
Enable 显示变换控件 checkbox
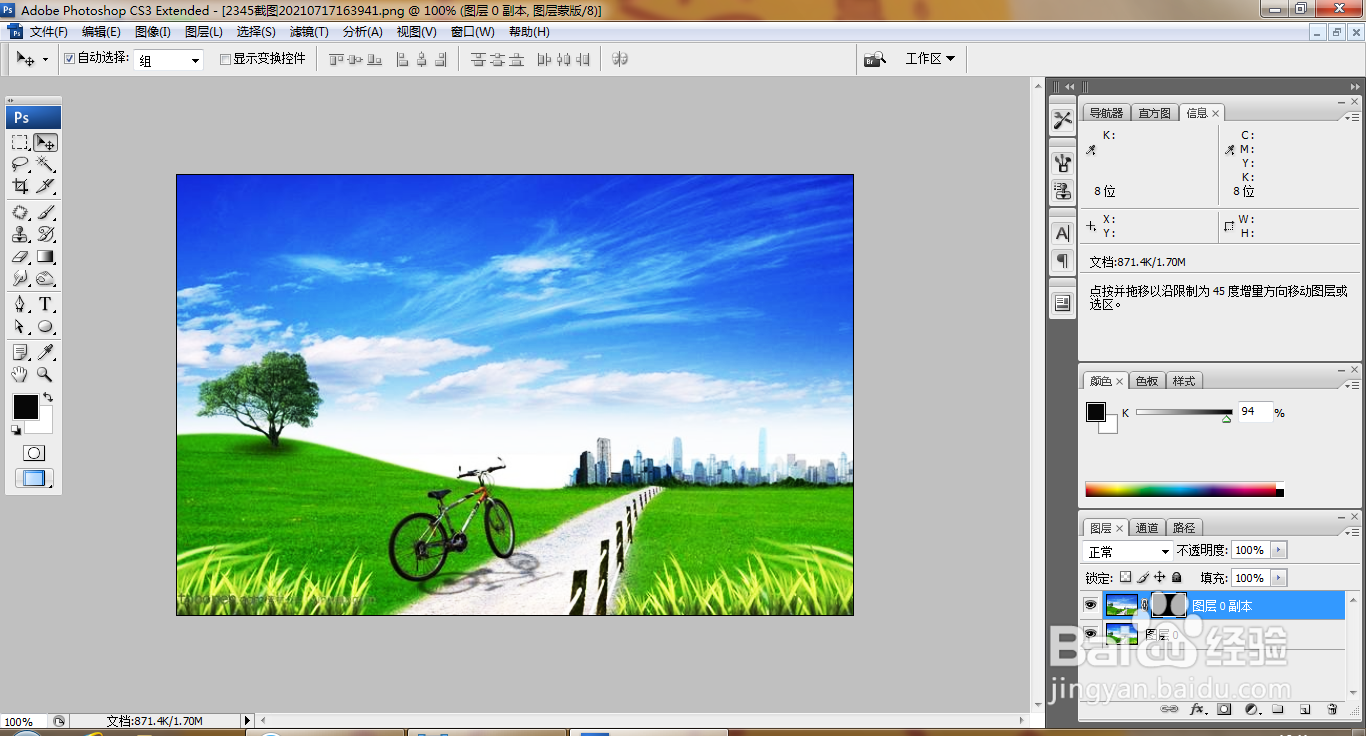click(x=225, y=59)
